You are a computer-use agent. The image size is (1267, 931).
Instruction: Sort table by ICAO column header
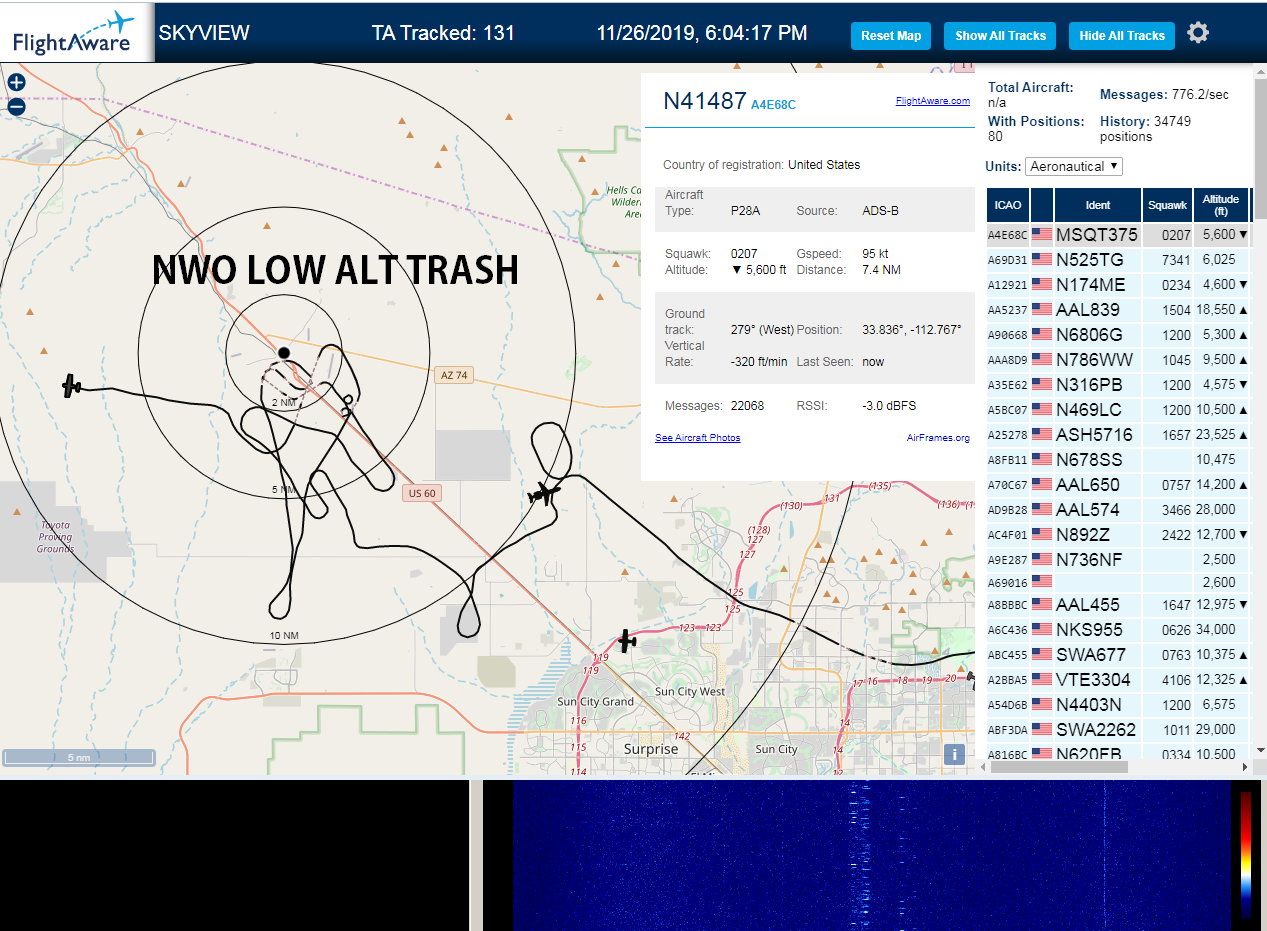pos(1008,205)
